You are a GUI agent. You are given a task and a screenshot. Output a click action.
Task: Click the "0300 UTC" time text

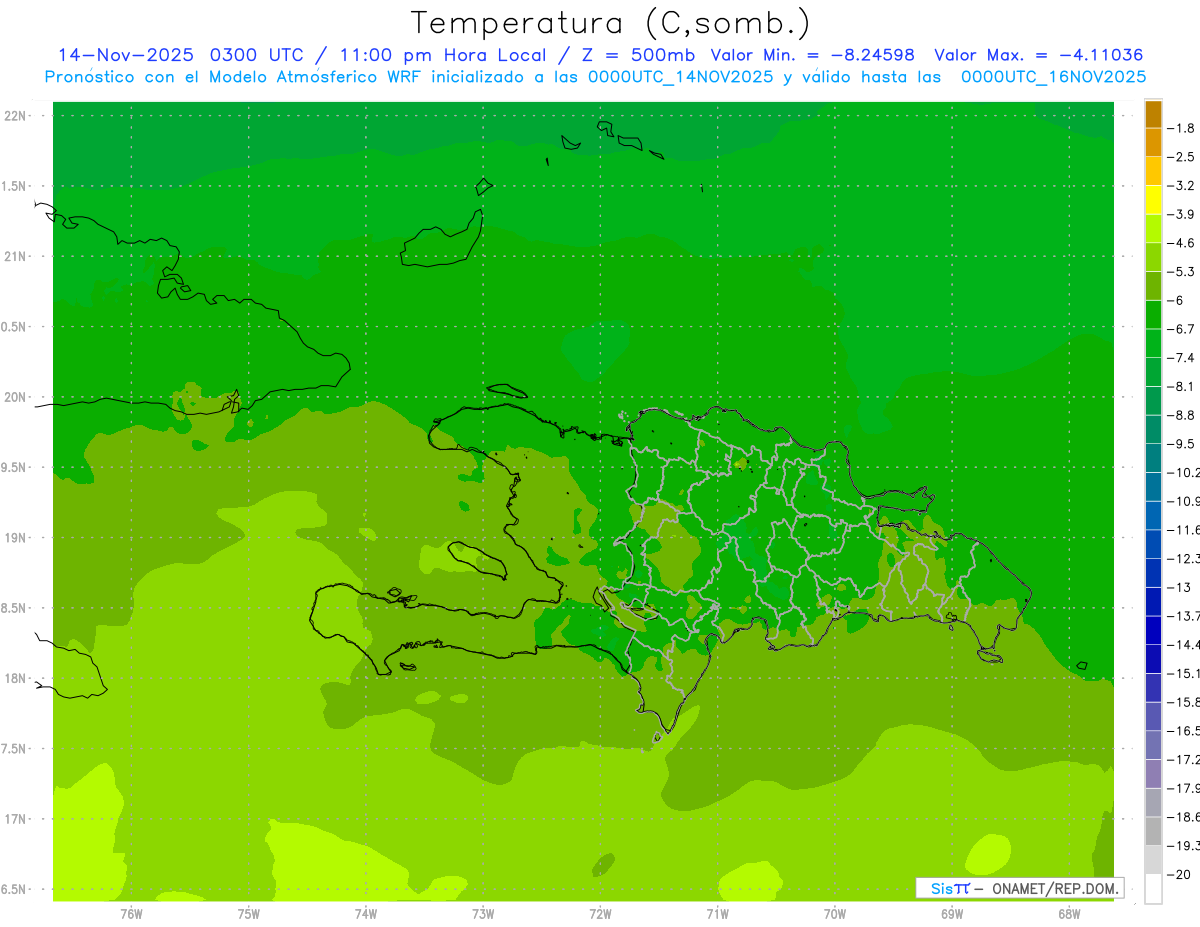click(256, 55)
